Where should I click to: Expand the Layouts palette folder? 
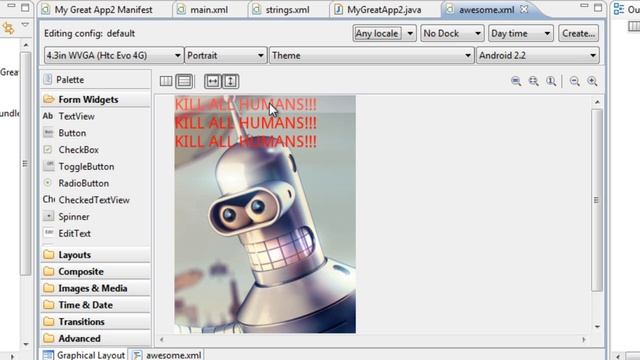96,255
